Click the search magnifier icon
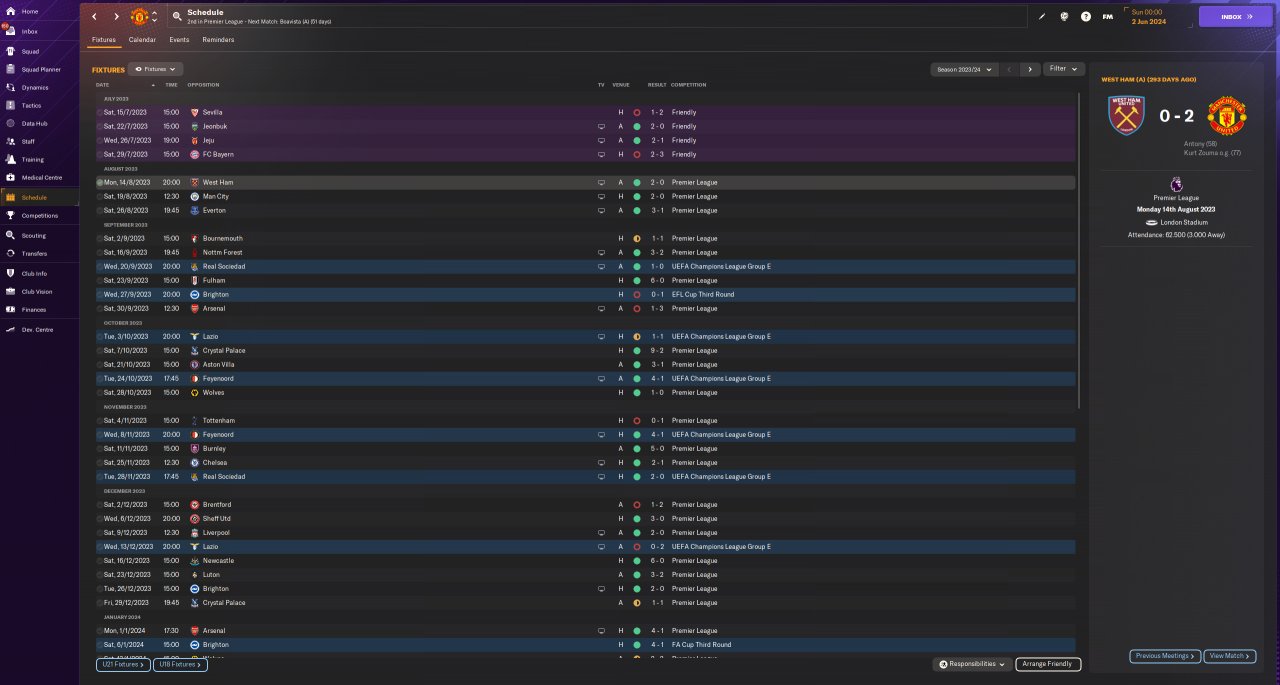 pyautogui.click(x=177, y=16)
